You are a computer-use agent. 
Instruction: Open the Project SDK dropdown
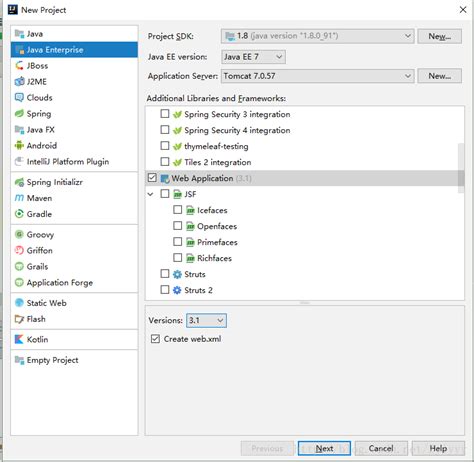317,36
